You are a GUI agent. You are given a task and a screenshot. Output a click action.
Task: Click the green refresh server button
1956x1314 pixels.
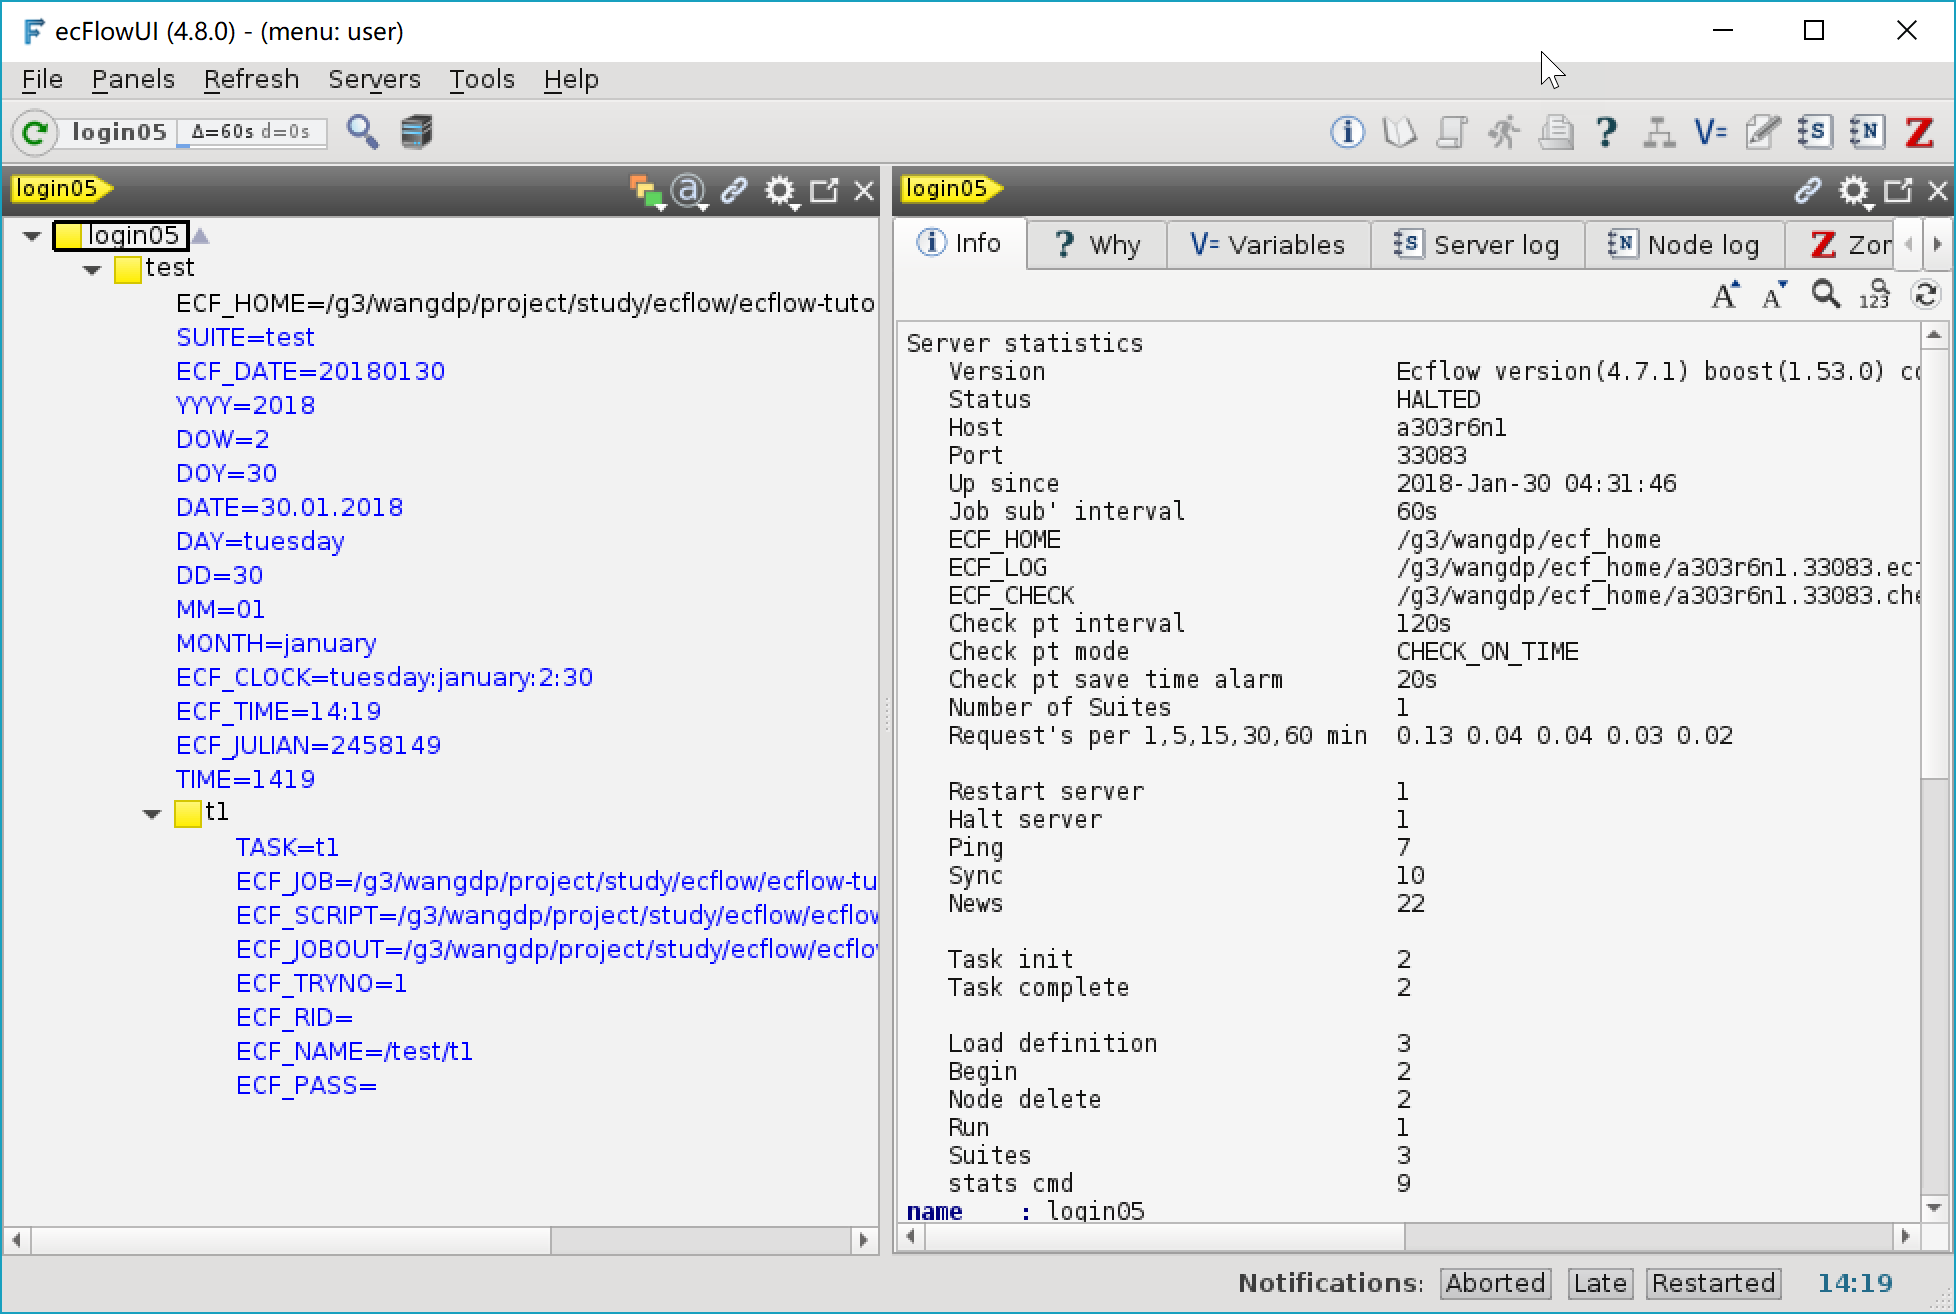coord(35,132)
